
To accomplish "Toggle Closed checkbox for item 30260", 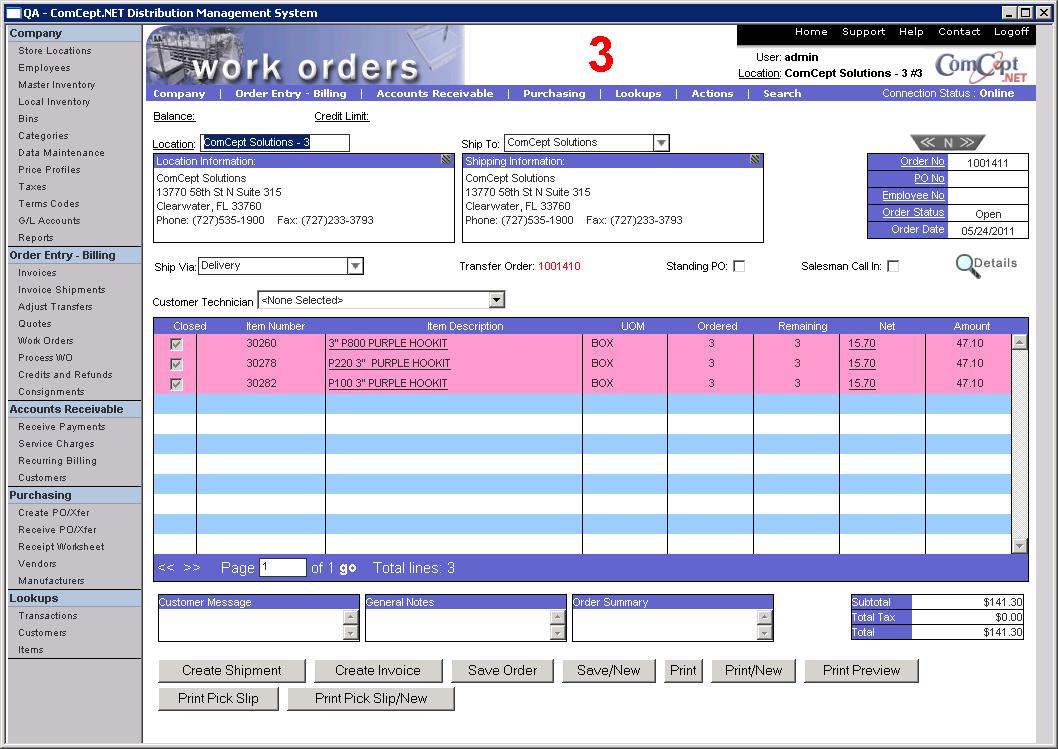I will click(176, 344).
